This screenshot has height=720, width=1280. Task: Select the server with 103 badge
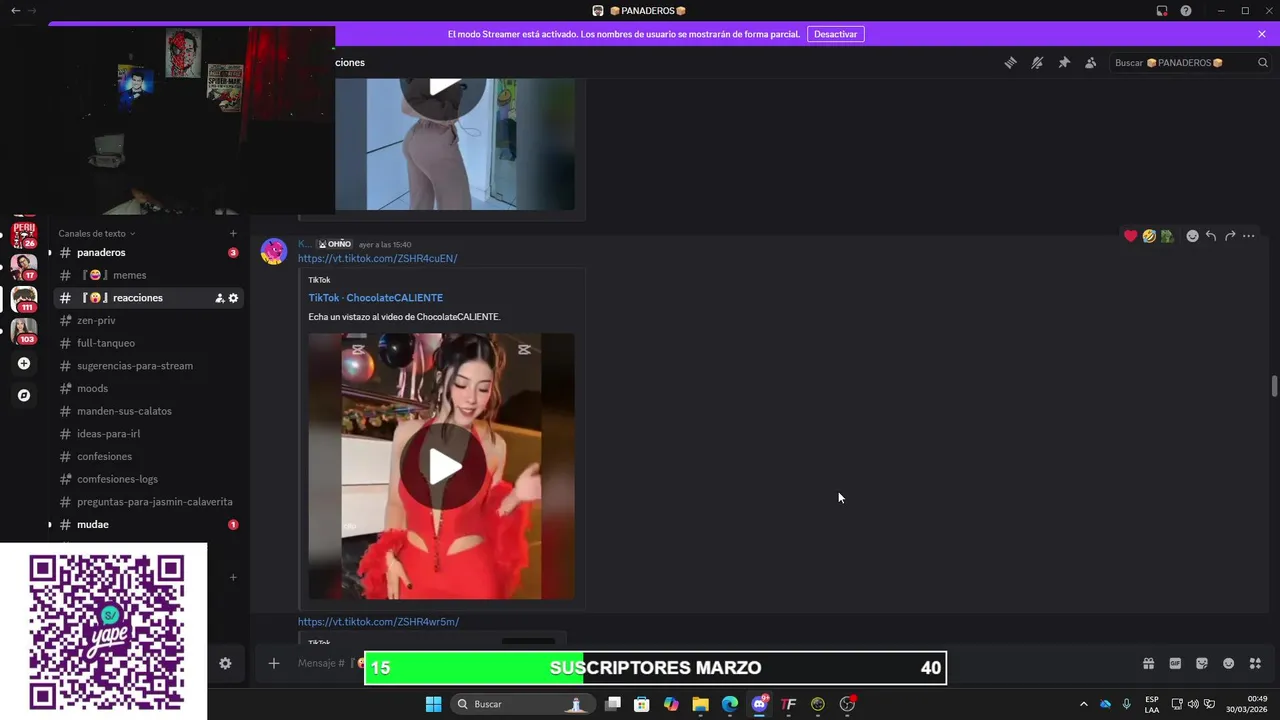point(24,331)
